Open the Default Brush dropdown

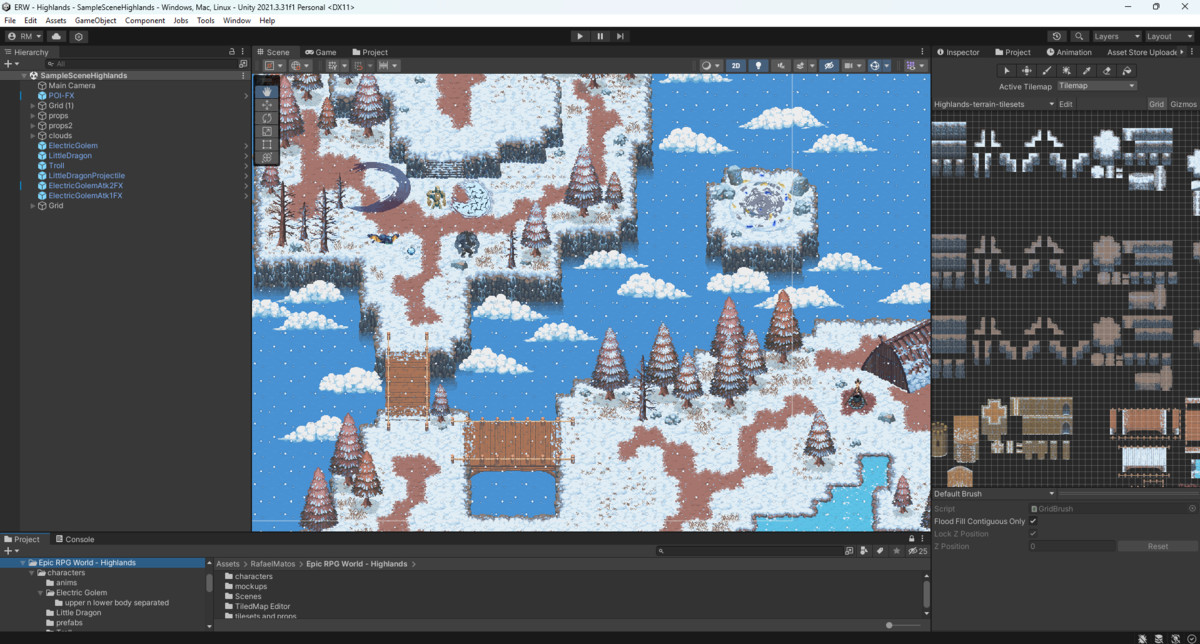click(994, 493)
